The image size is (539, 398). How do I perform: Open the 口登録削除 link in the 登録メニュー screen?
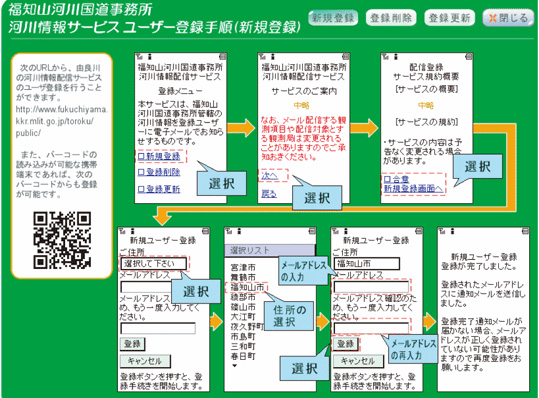159,172
